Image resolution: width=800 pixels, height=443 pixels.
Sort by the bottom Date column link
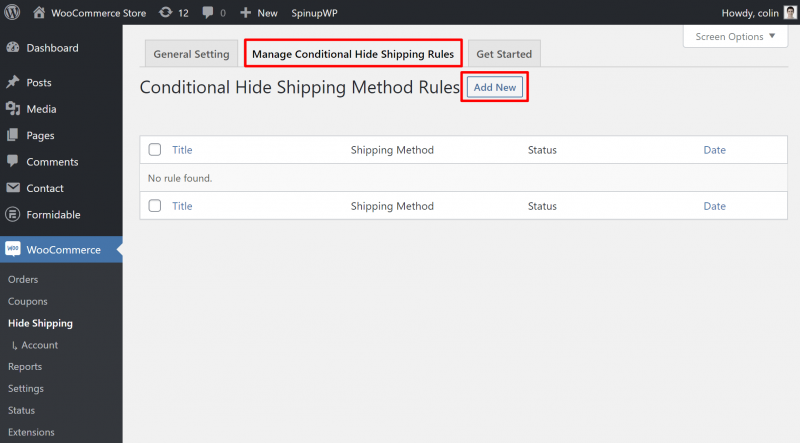[x=714, y=206]
